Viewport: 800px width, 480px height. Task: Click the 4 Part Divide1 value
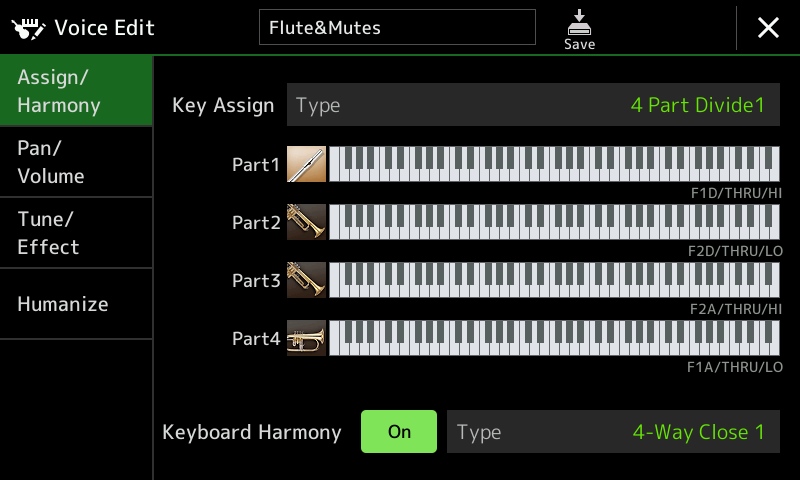698,105
